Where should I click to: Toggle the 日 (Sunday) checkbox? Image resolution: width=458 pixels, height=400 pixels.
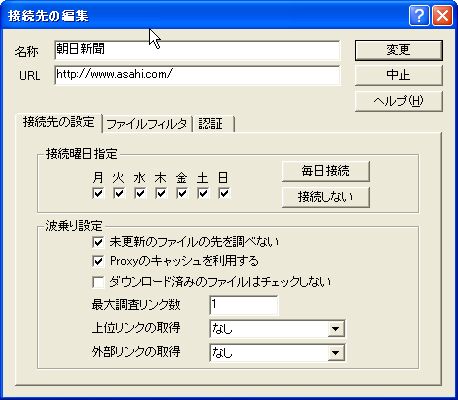pyautogui.click(x=224, y=193)
